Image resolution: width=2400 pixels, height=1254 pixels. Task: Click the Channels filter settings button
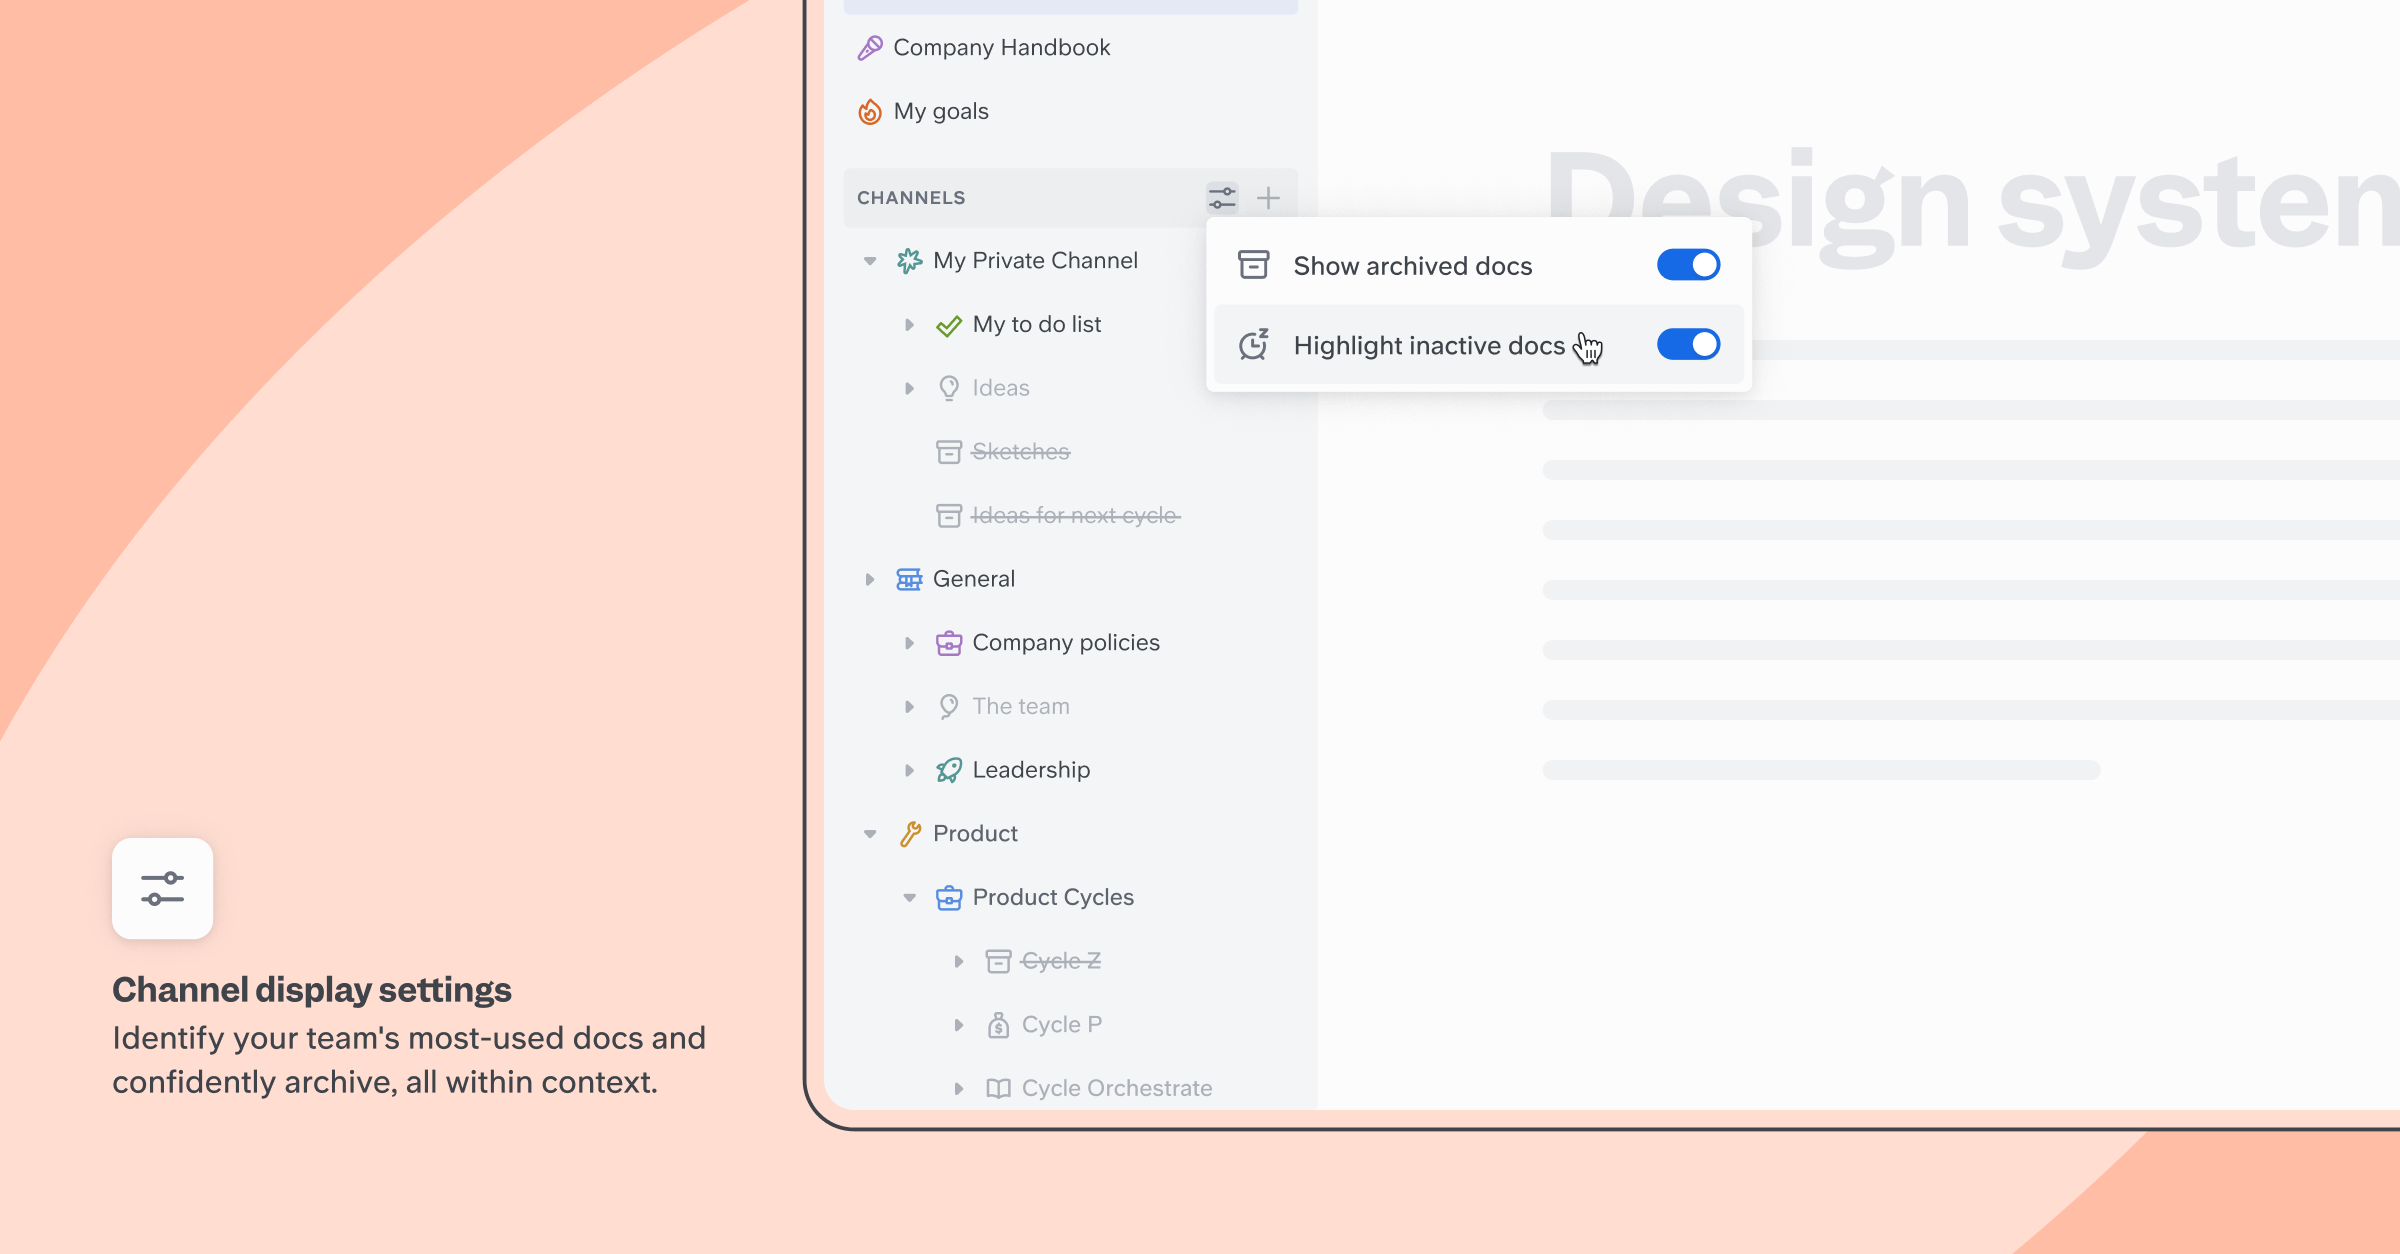[x=1222, y=197]
